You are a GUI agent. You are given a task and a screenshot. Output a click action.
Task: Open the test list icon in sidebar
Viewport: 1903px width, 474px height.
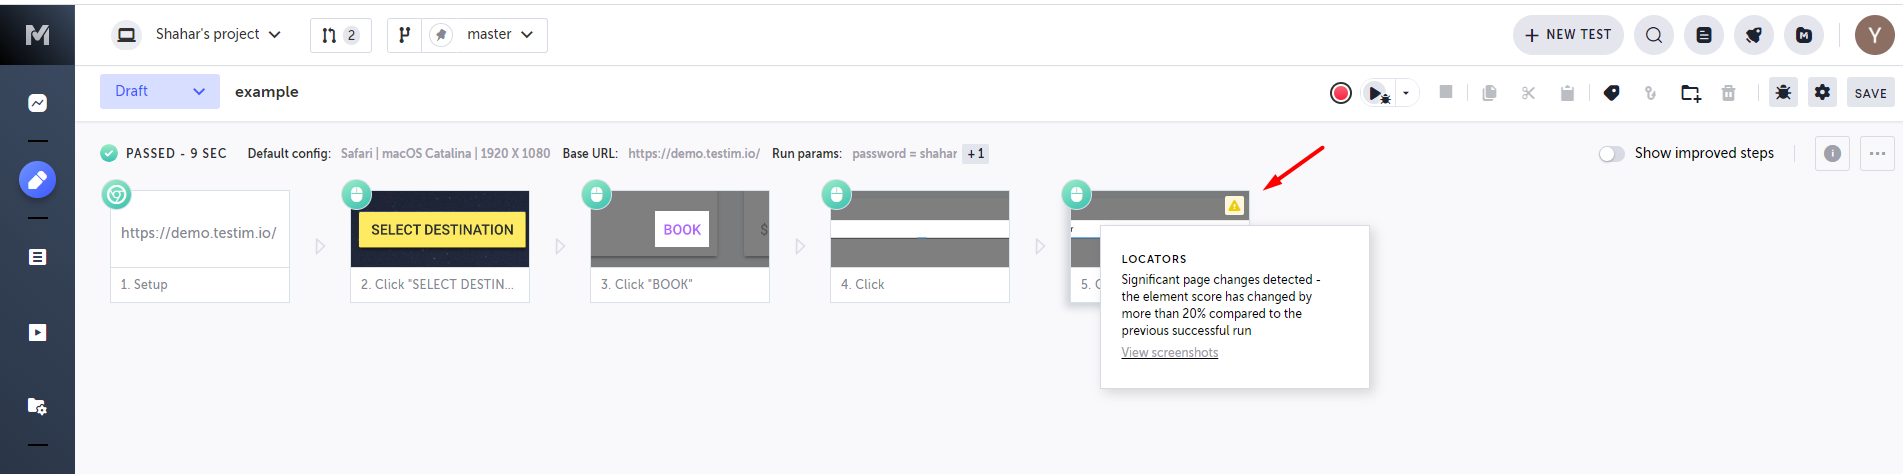coord(37,257)
